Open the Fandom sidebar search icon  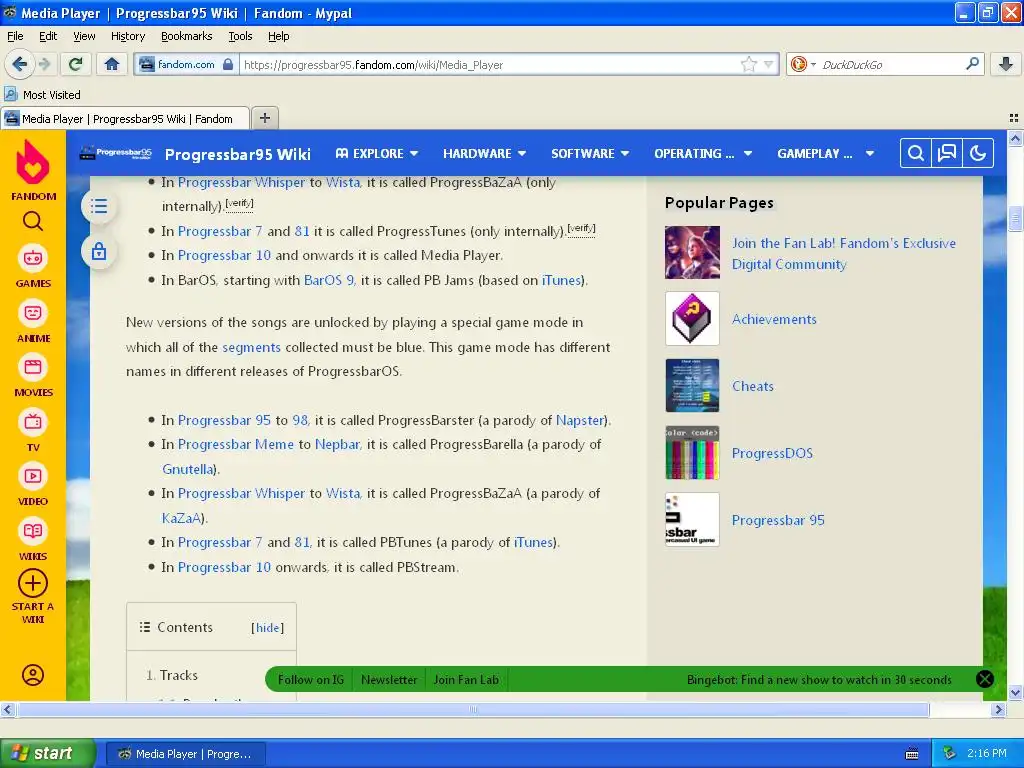(33, 222)
